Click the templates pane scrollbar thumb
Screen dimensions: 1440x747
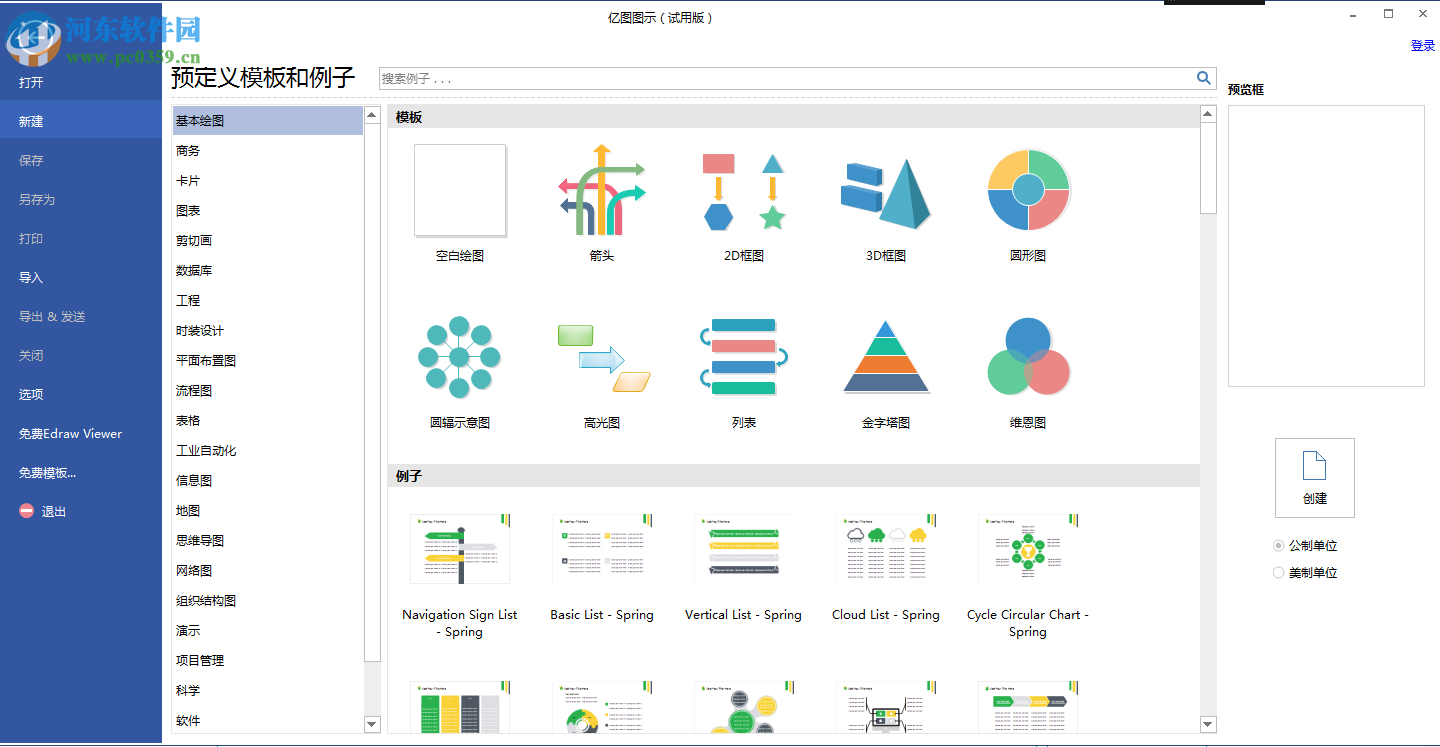point(1208,168)
